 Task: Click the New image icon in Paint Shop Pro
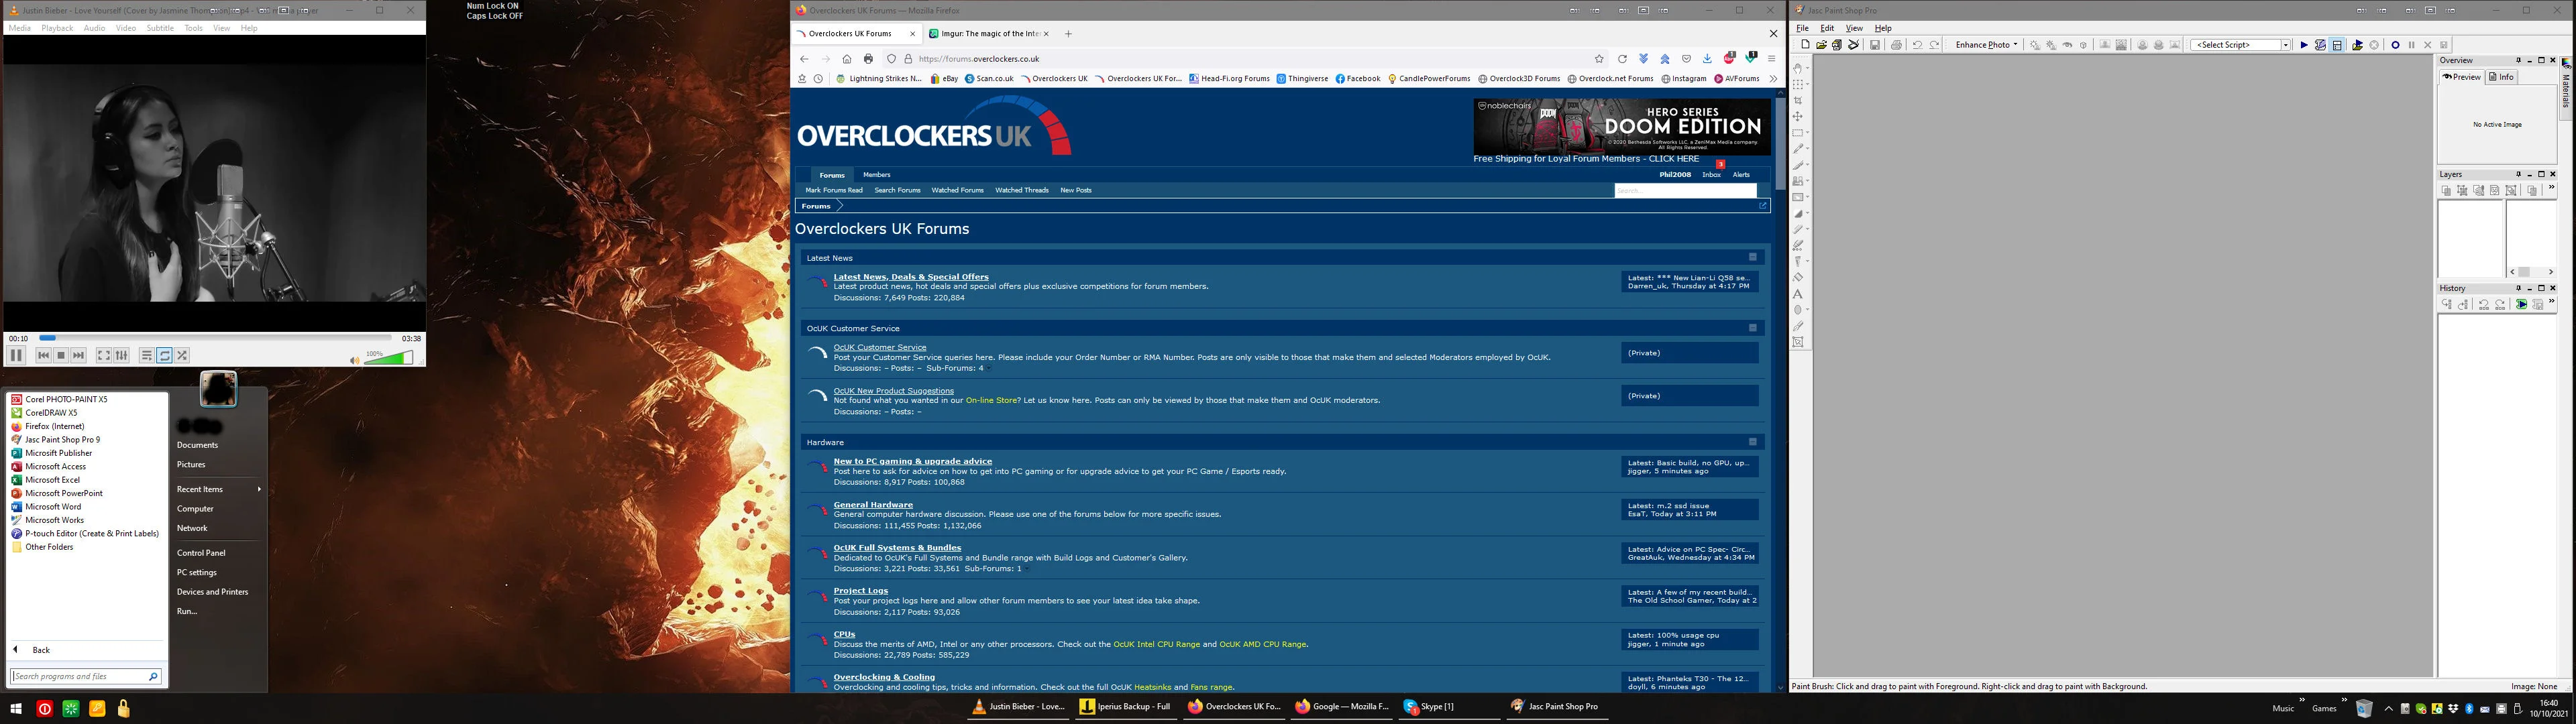1806,45
